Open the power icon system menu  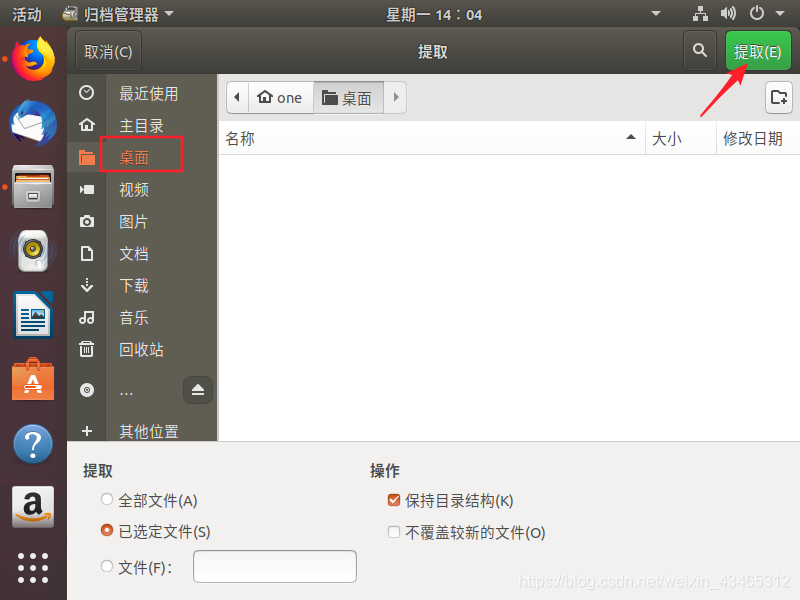pyautogui.click(x=757, y=13)
